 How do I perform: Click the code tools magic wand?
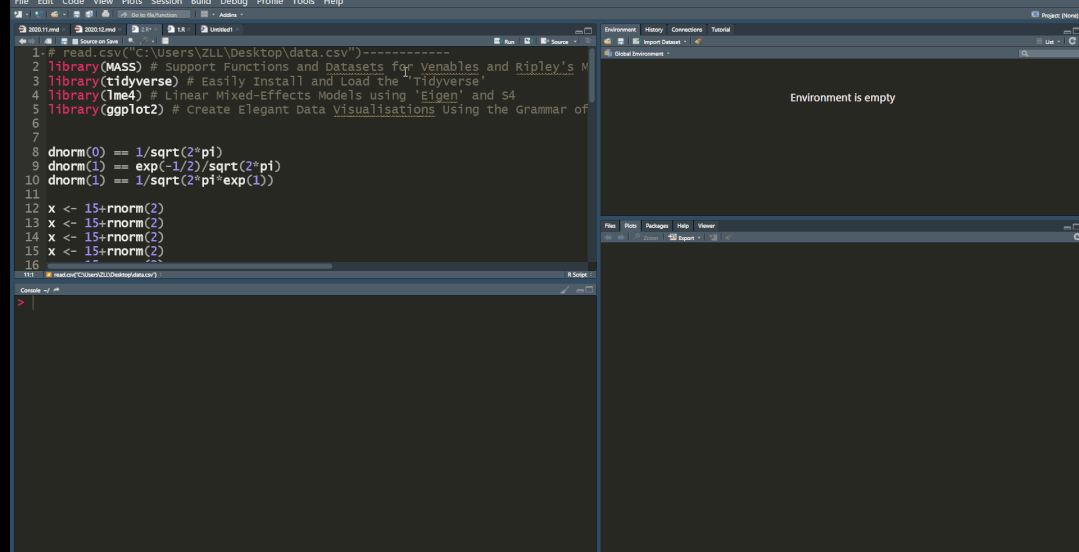click(145, 41)
